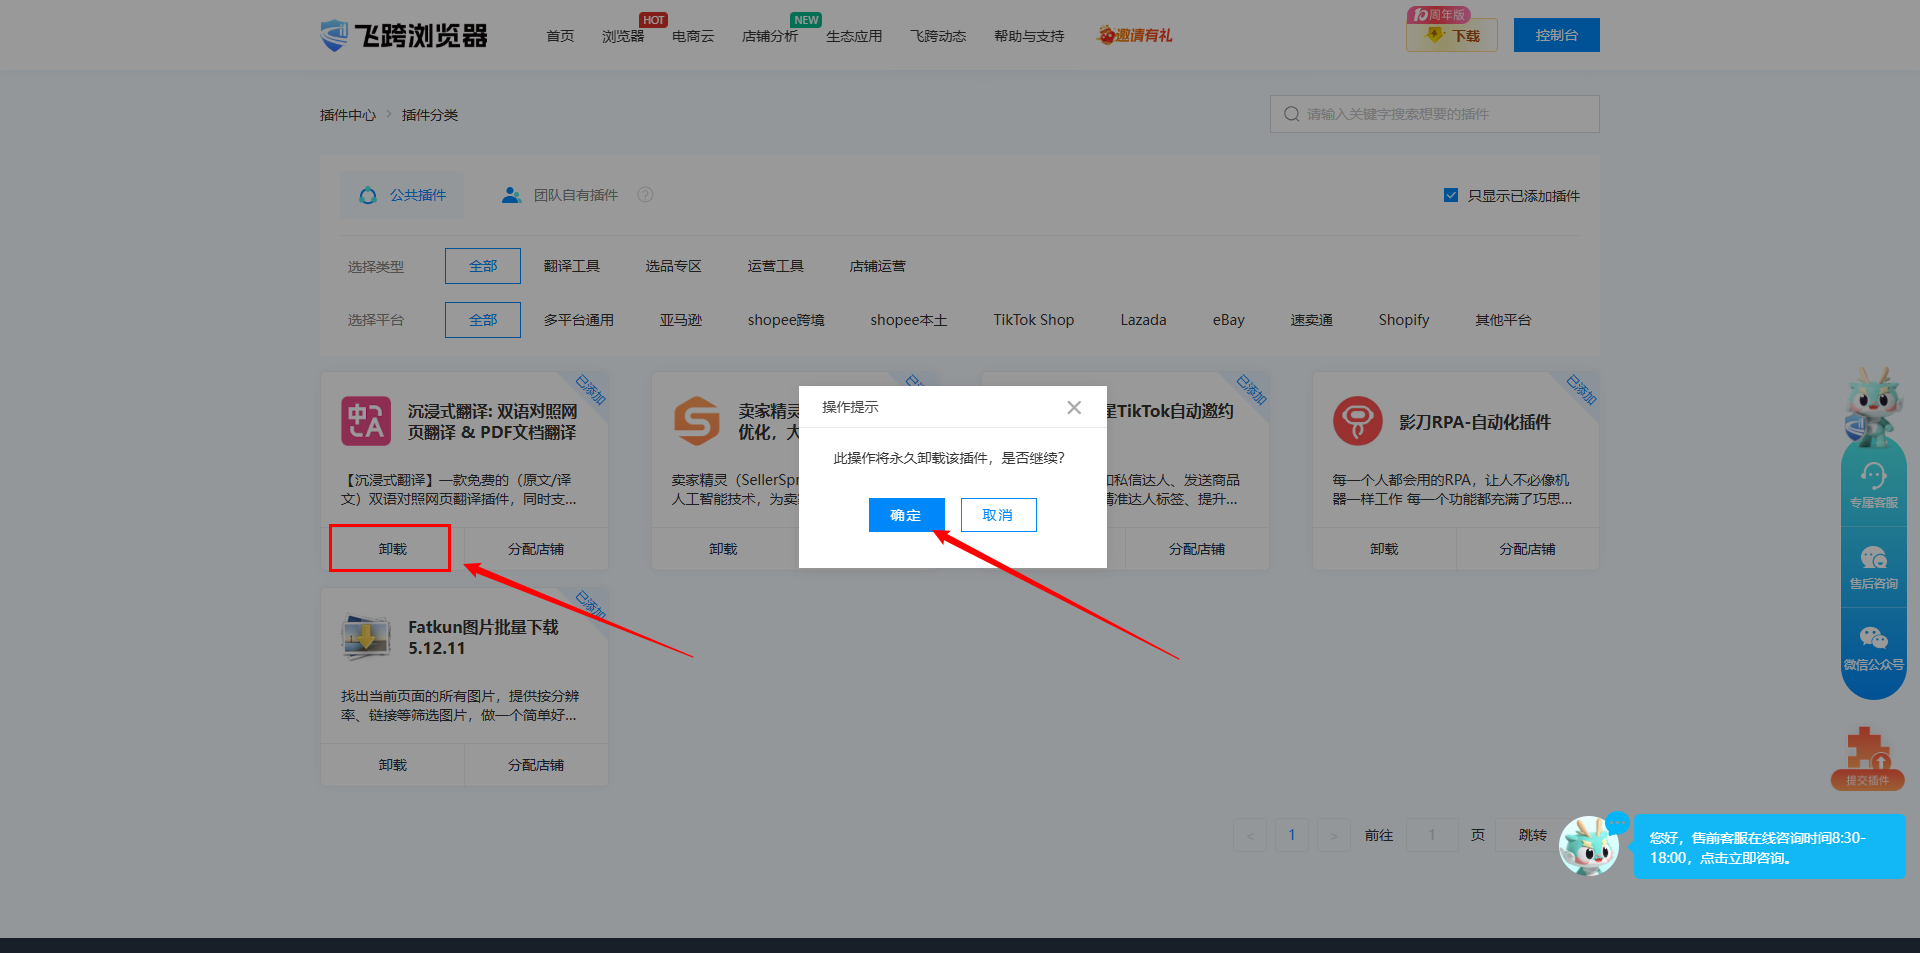Image resolution: width=1920 pixels, height=953 pixels.
Task: Open 售后咨询 in the side panel
Action: 1873,566
